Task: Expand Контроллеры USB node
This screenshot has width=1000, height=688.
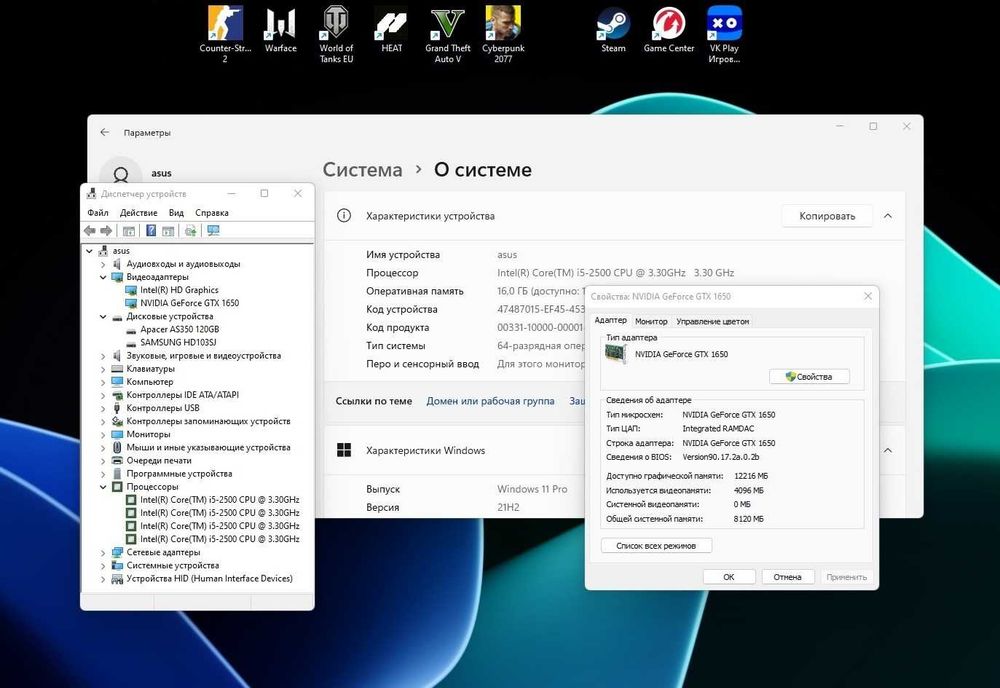Action: [x=103, y=408]
